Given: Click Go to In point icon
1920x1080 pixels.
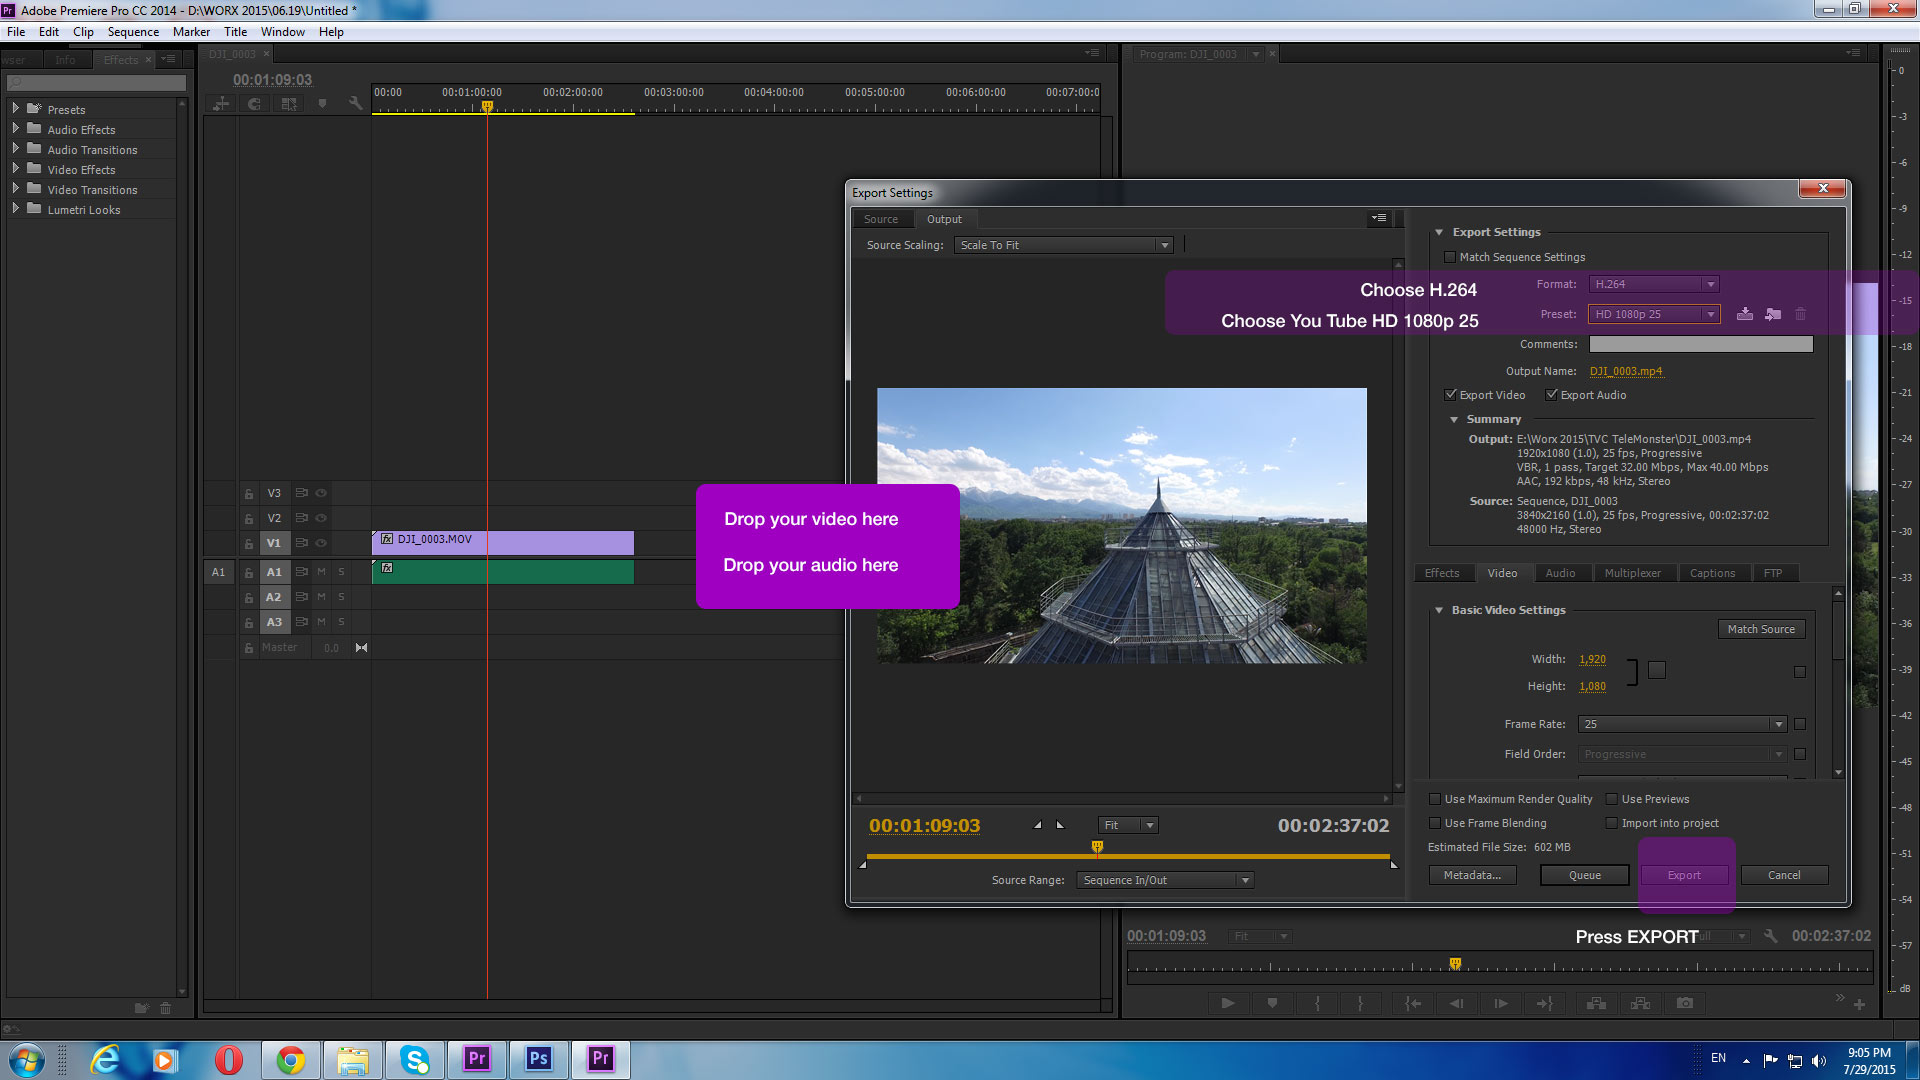Looking at the screenshot, I should [1413, 1003].
